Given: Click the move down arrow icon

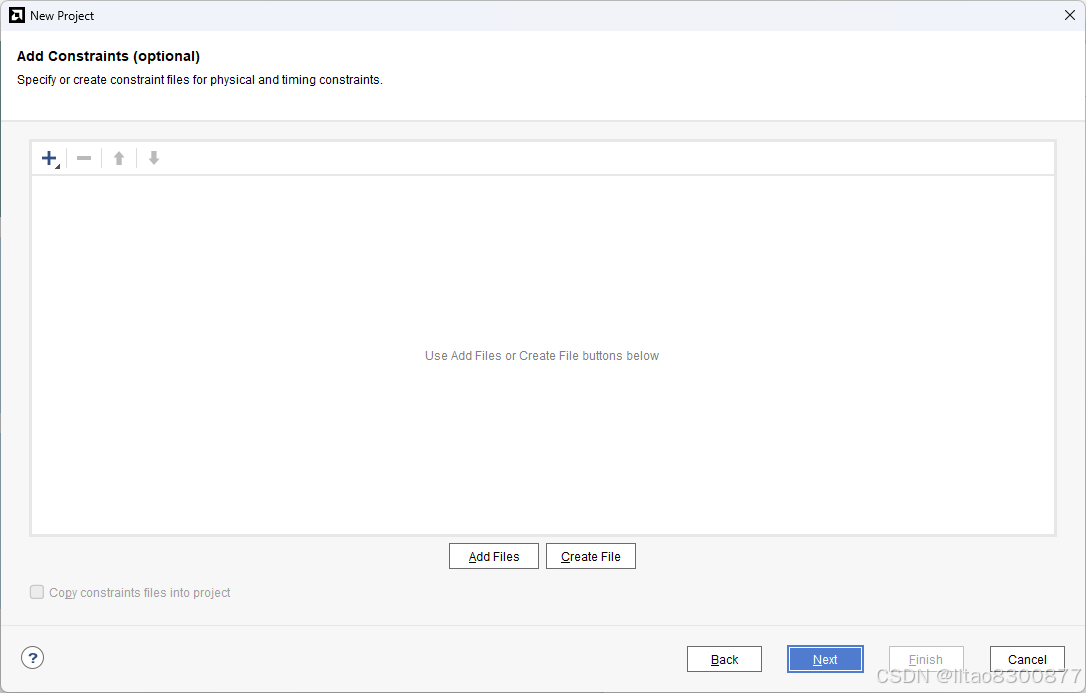Looking at the screenshot, I should pos(154,159).
